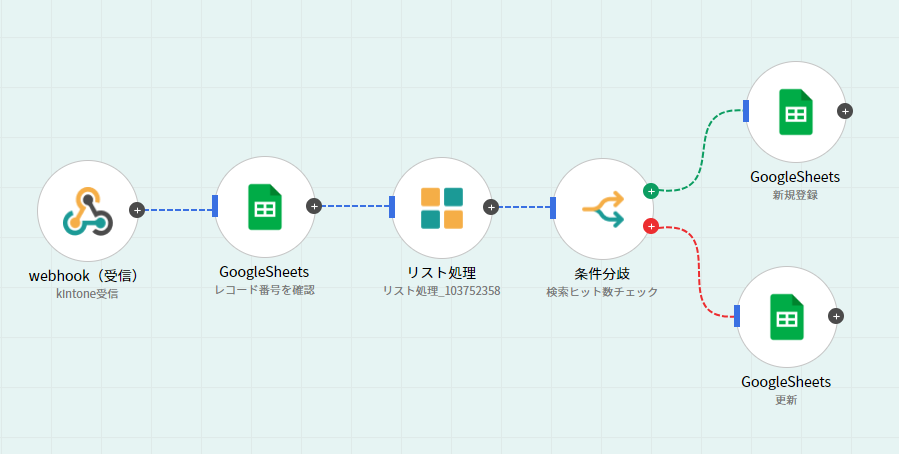This screenshot has width=899, height=454.
Task: Click plus button on webhook node
Action: point(136,210)
